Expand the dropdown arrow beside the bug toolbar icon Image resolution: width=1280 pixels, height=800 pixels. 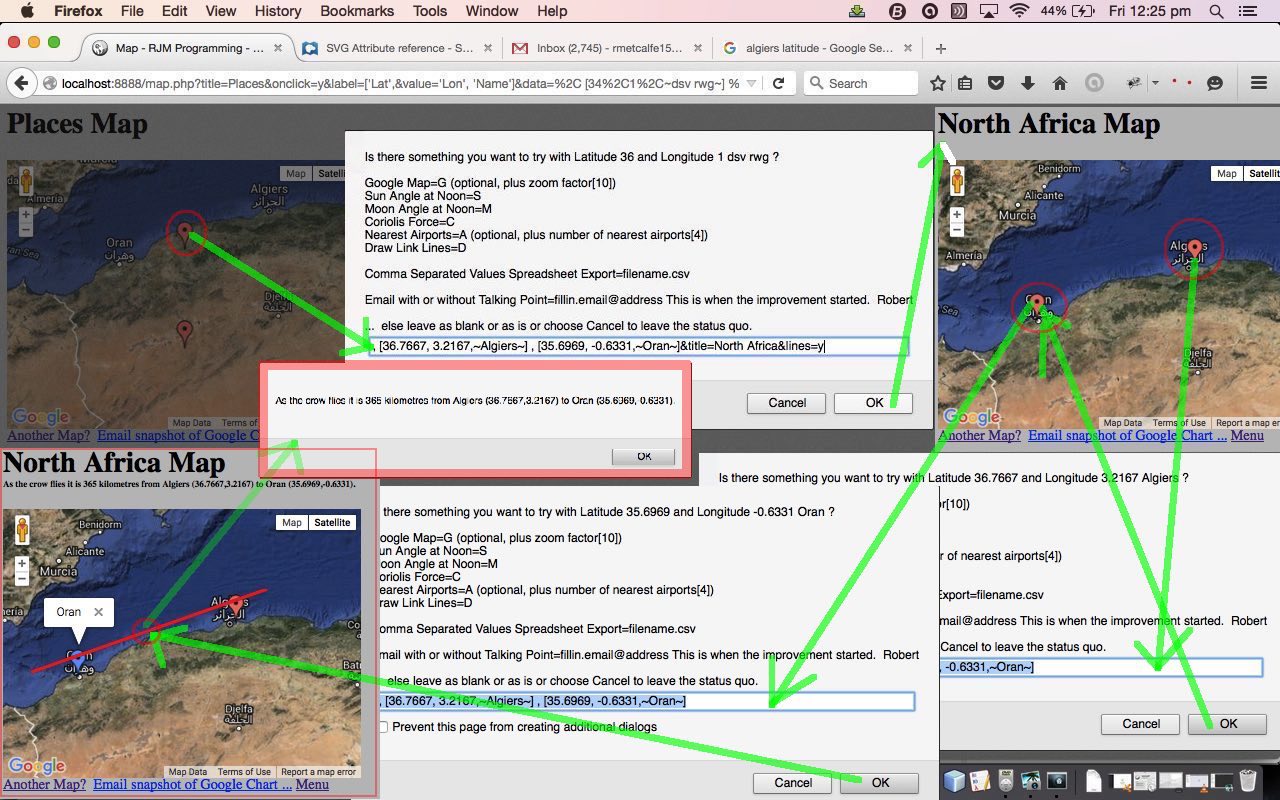click(x=1155, y=83)
